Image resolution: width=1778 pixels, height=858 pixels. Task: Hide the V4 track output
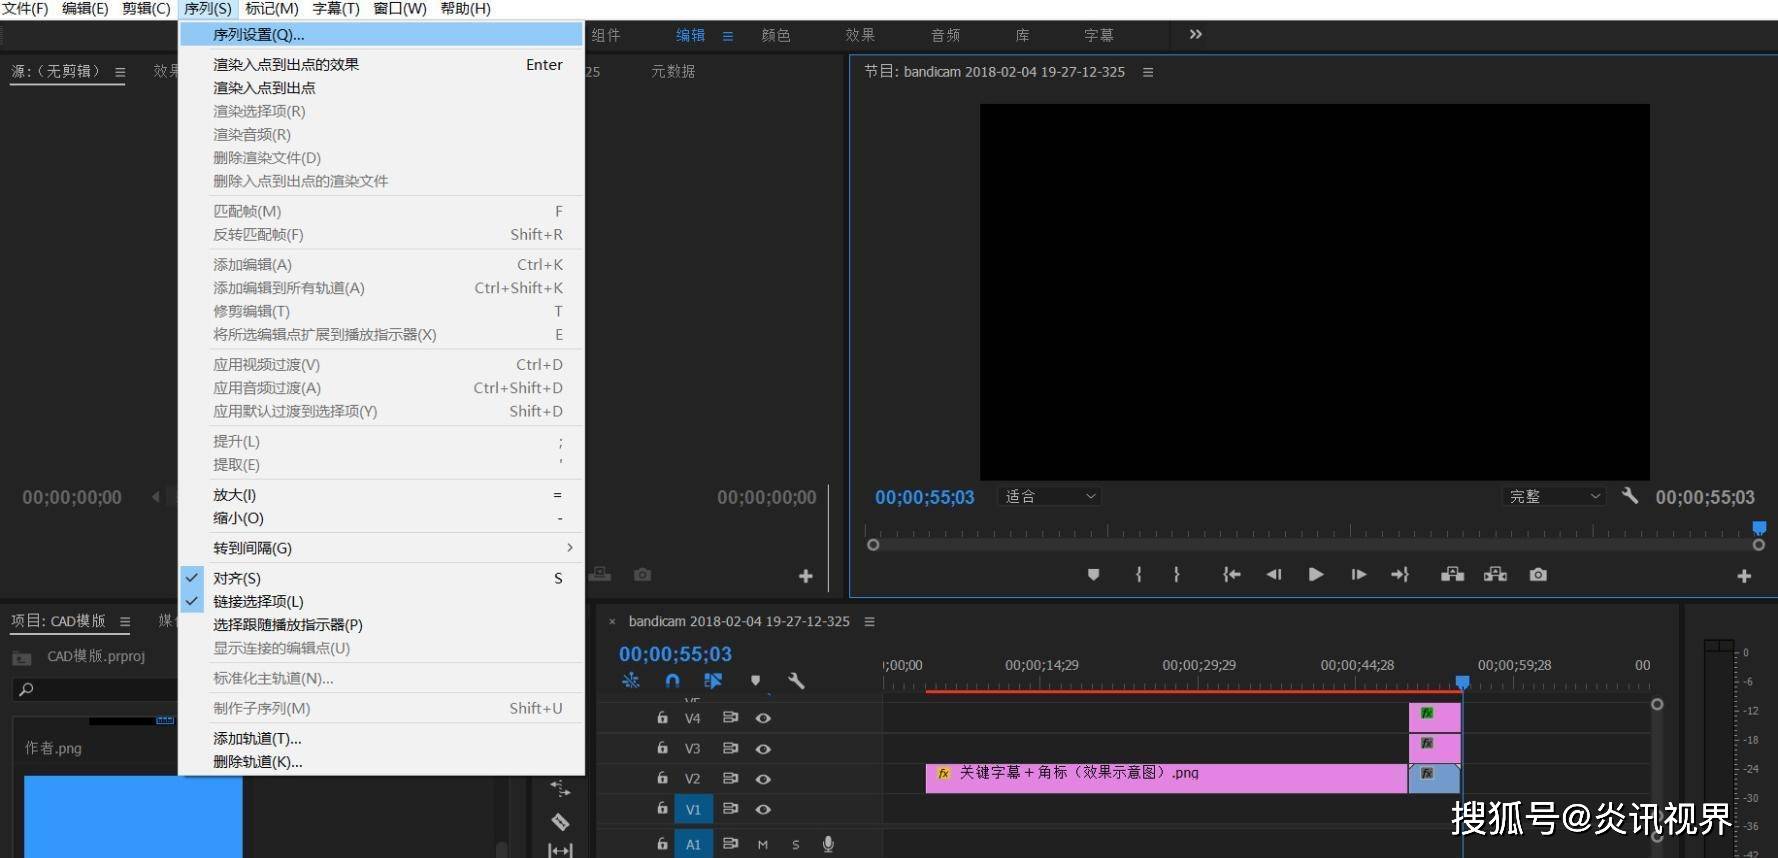763,718
